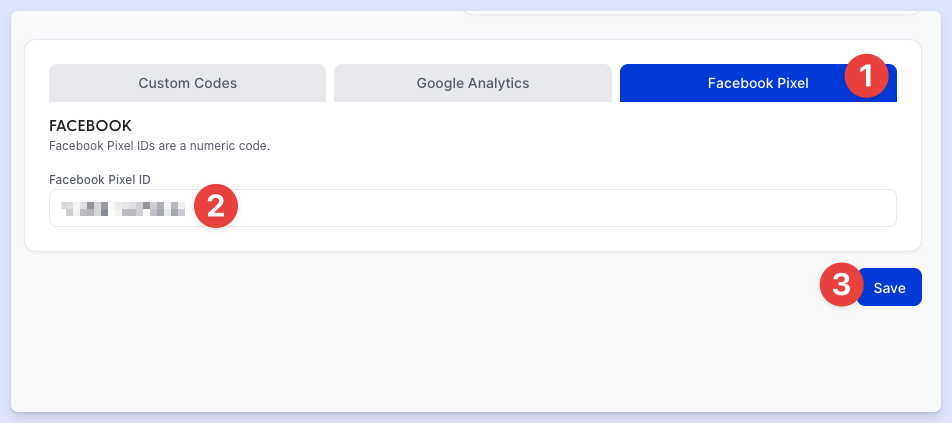Image resolution: width=952 pixels, height=423 pixels.
Task: Click the red number 3 badge
Action: [x=842, y=284]
